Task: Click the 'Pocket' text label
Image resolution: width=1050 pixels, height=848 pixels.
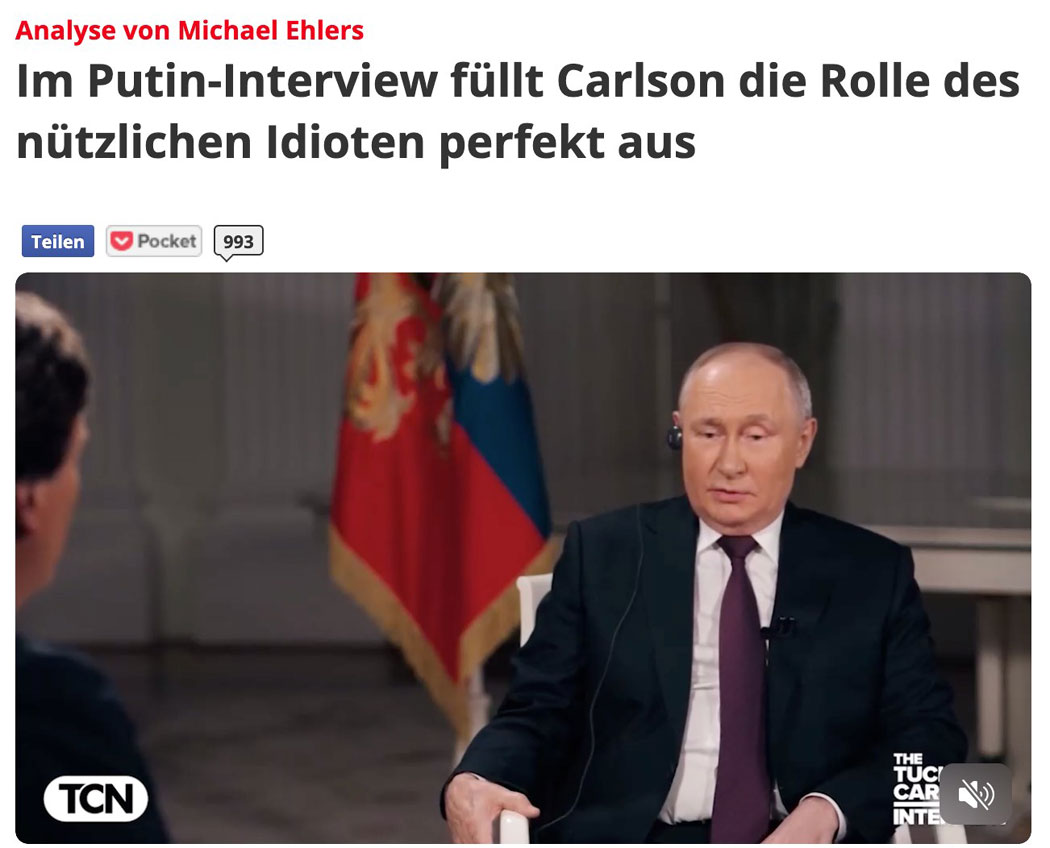Action: click(167, 241)
